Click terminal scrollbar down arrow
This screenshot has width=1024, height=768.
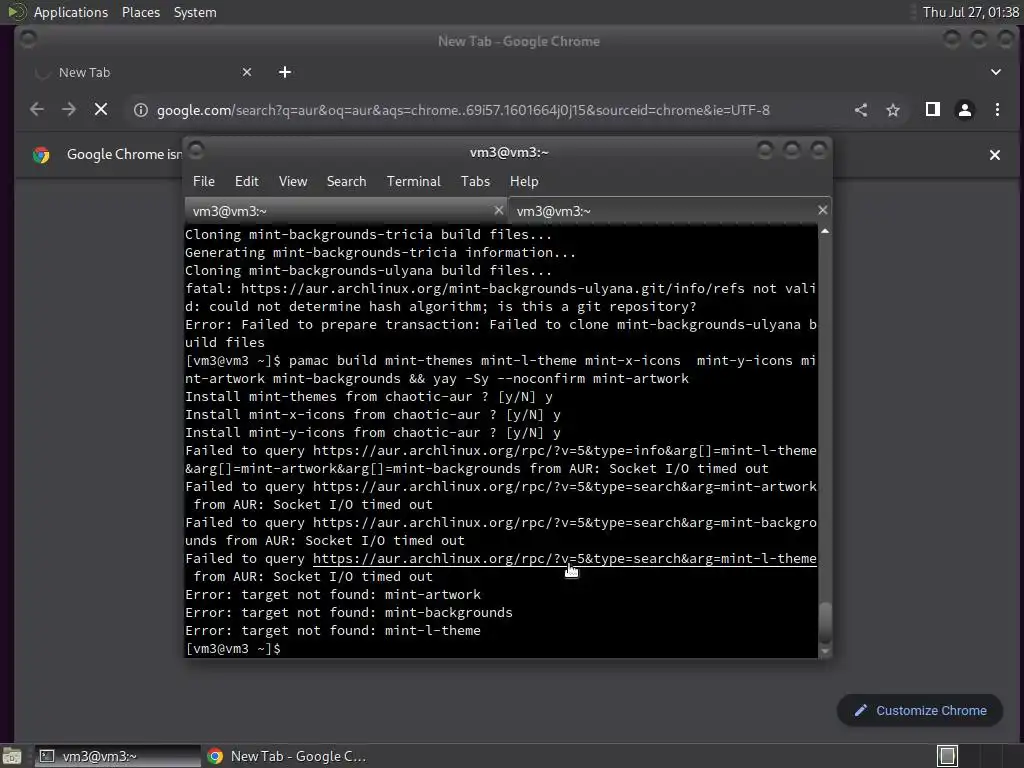pos(825,651)
